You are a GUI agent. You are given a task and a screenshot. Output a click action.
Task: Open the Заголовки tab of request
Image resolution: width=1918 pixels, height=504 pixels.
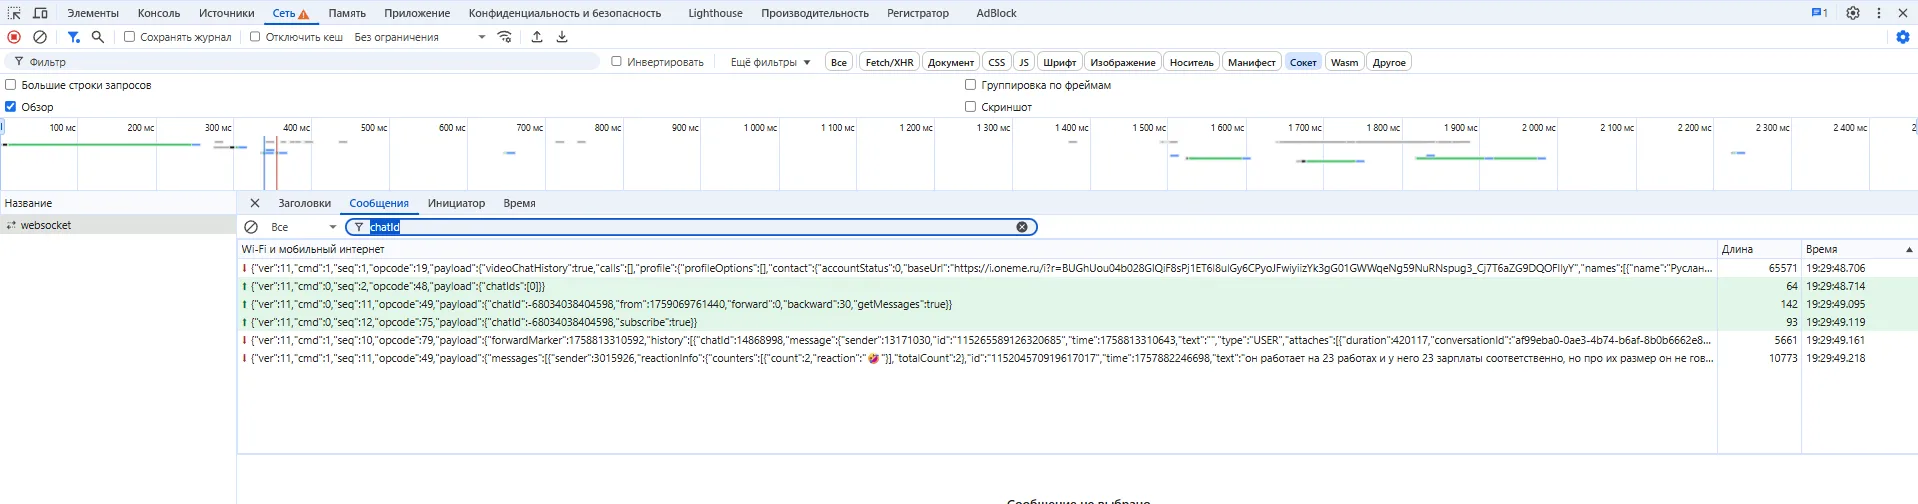(304, 203)
